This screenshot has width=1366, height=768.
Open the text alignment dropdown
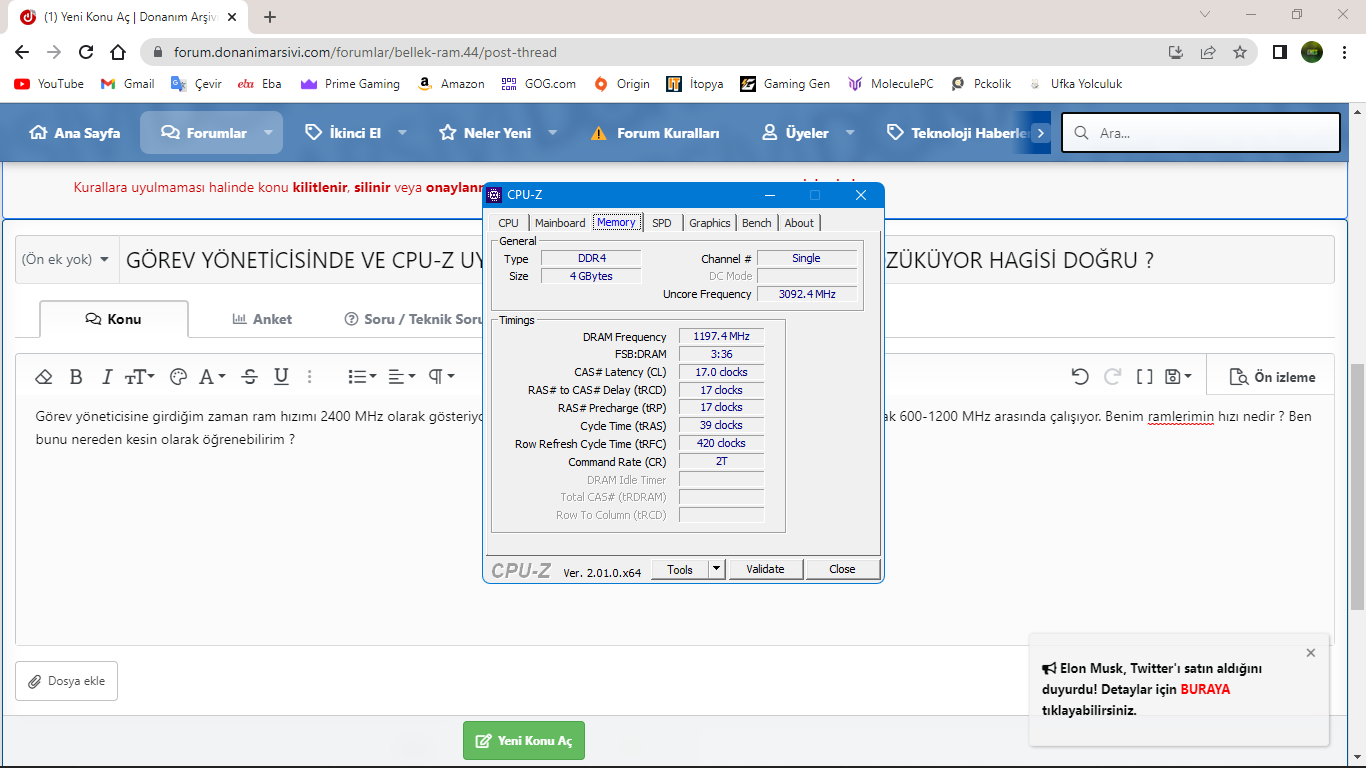402,377
